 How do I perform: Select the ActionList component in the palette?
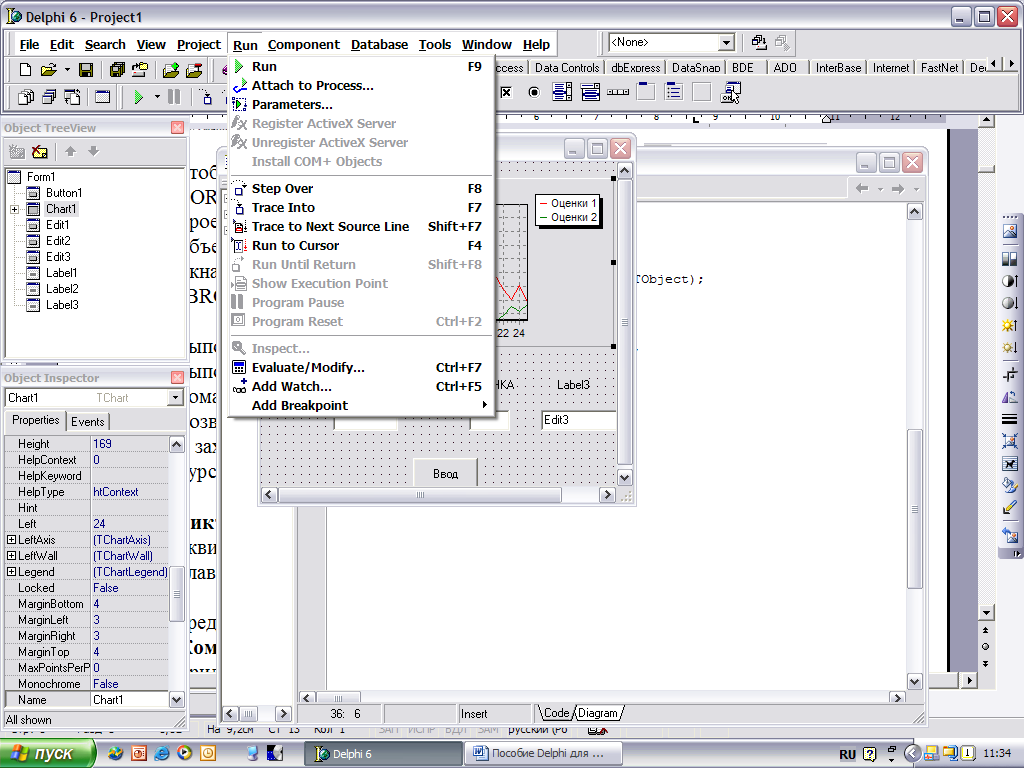click(730, 92)
